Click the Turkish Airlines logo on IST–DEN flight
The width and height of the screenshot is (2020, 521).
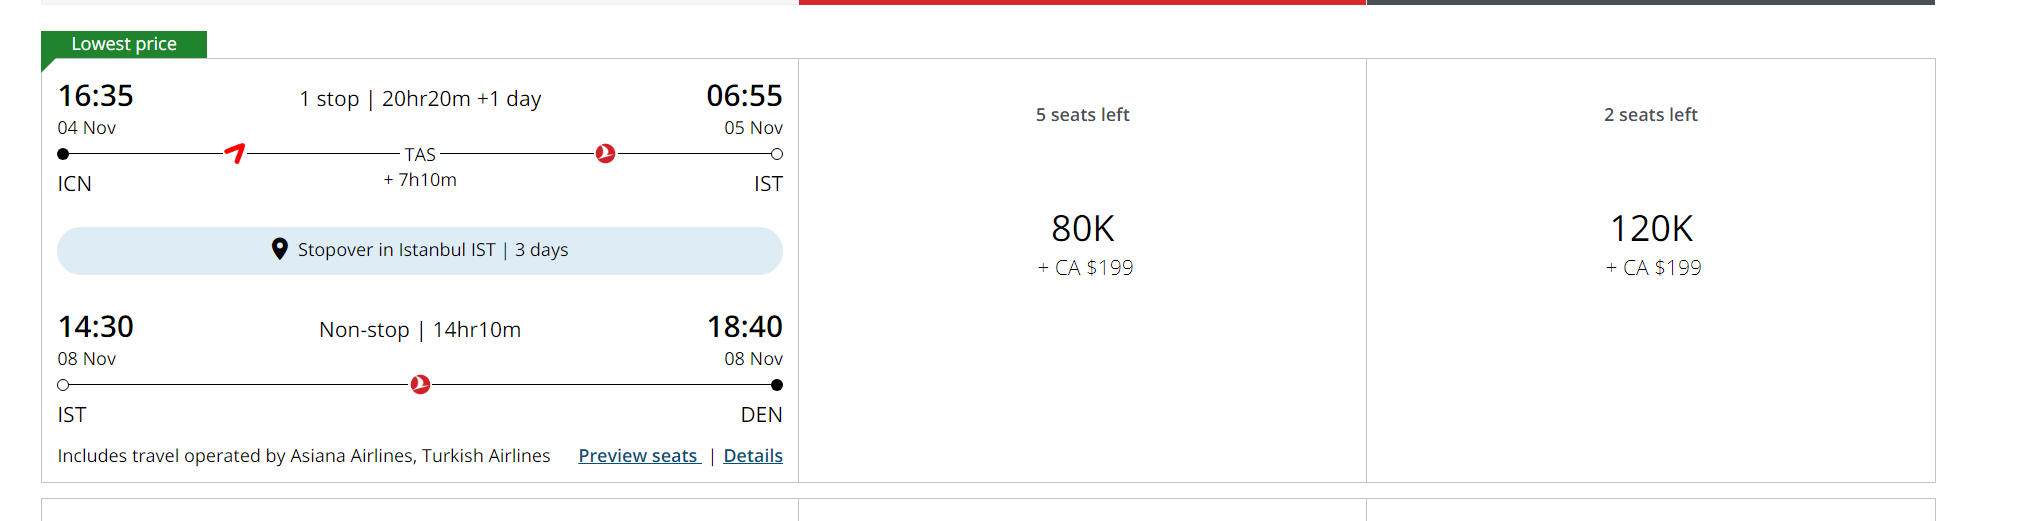click(x=420, y=384)
